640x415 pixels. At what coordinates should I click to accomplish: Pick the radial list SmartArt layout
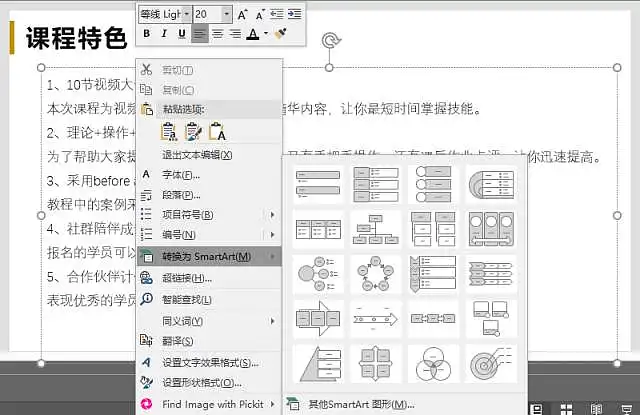[x=318, y=273]
